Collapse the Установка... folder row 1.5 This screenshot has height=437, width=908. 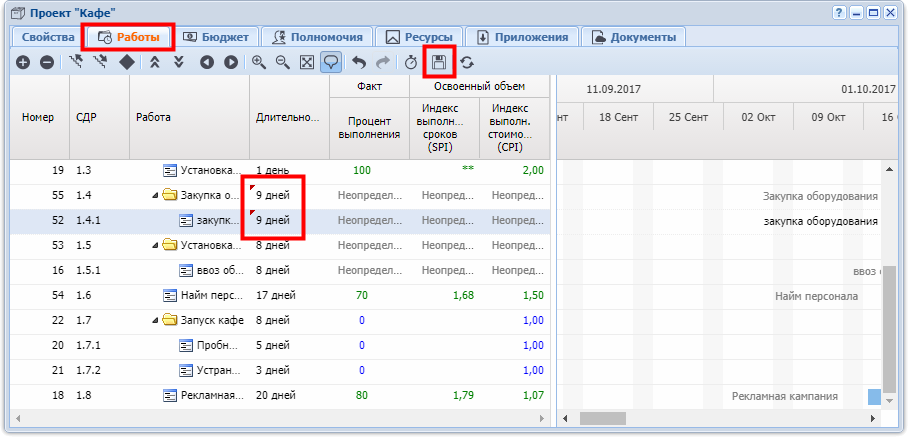click(155, 245)
